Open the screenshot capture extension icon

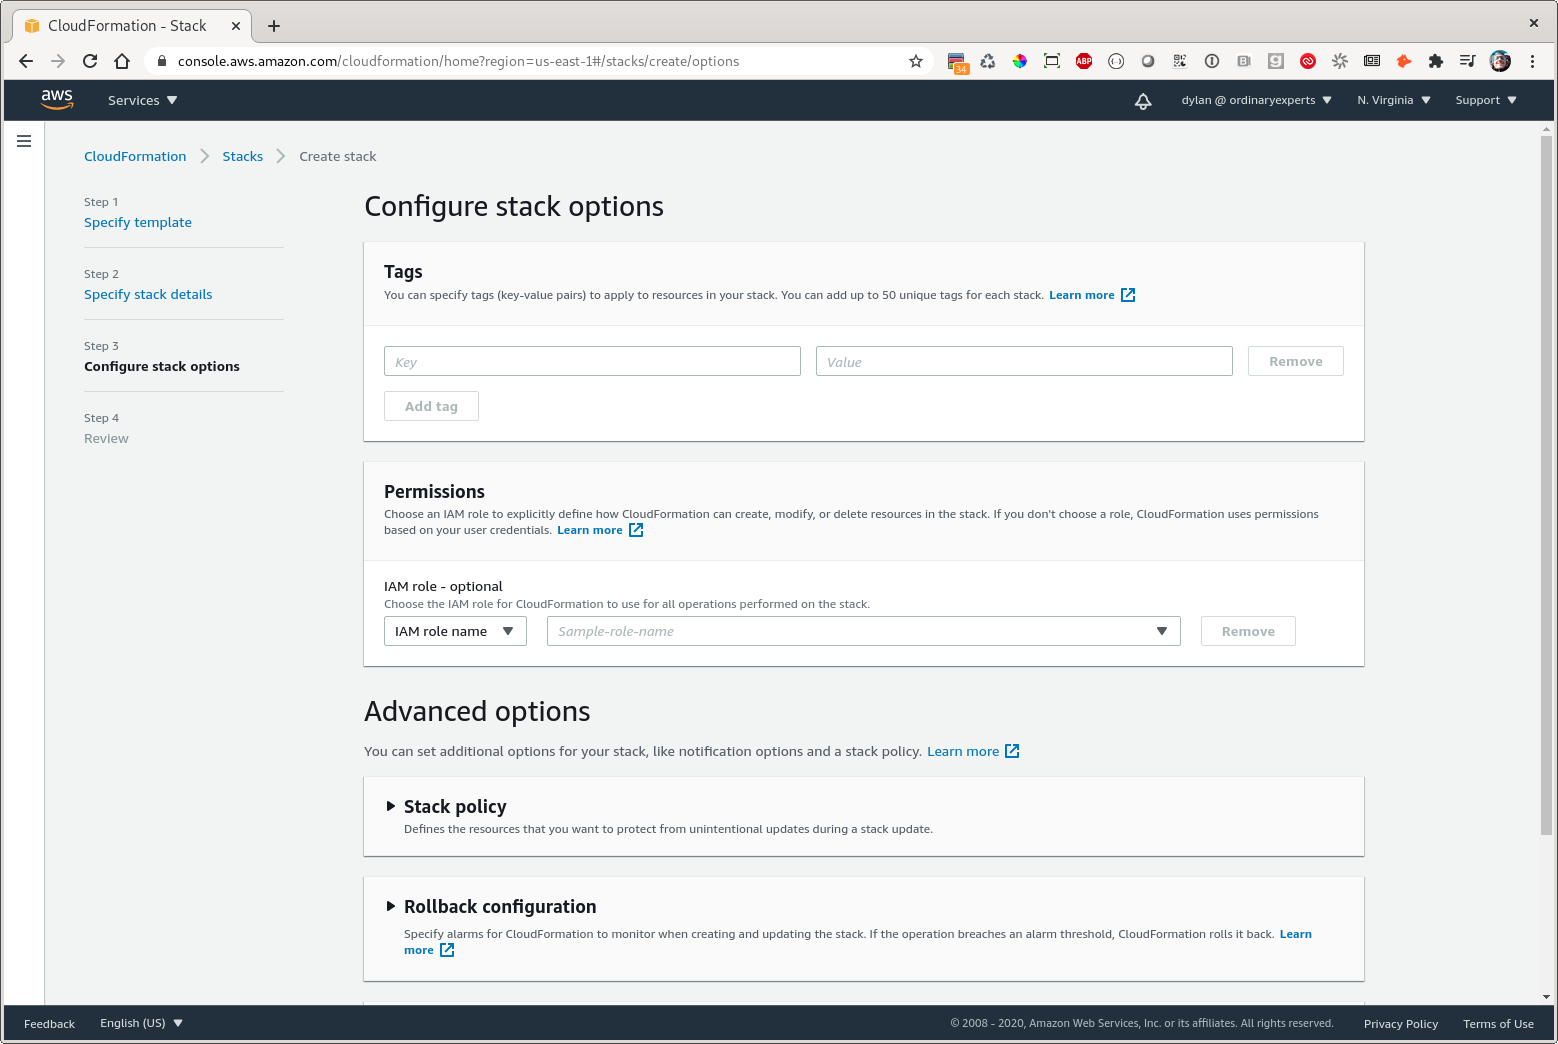[x=1052, y=61]
